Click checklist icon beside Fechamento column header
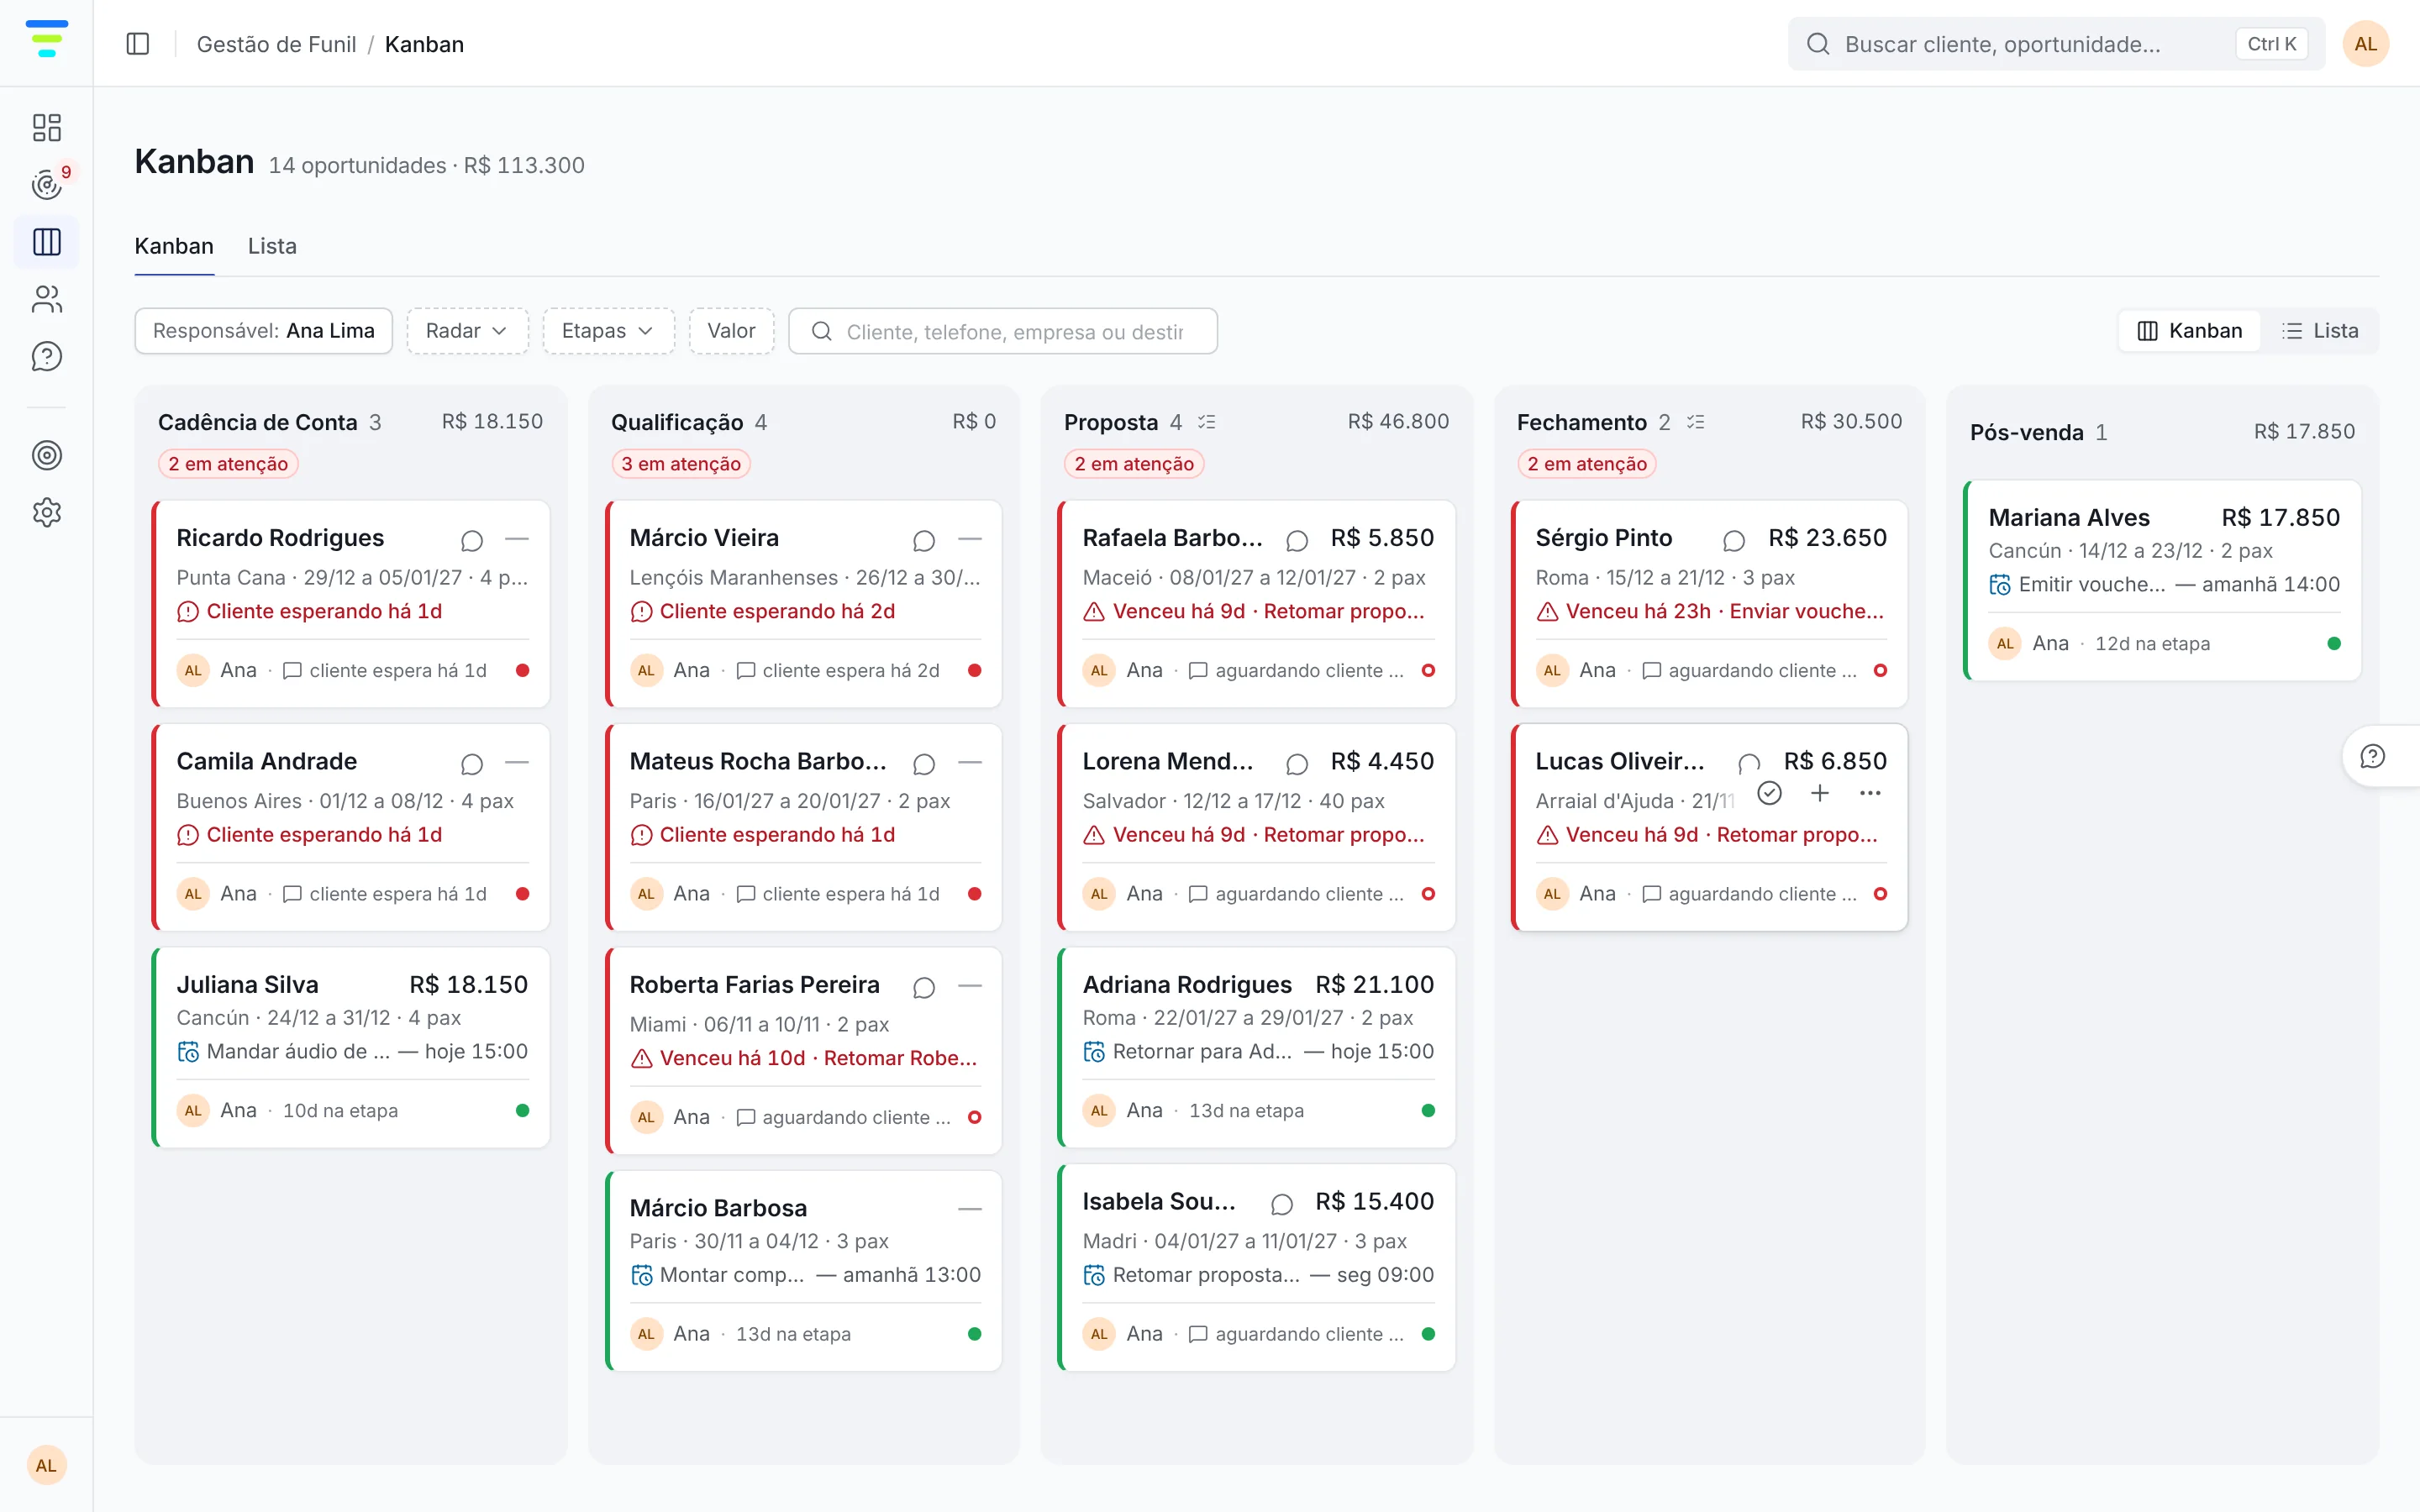 (1695, 422)
